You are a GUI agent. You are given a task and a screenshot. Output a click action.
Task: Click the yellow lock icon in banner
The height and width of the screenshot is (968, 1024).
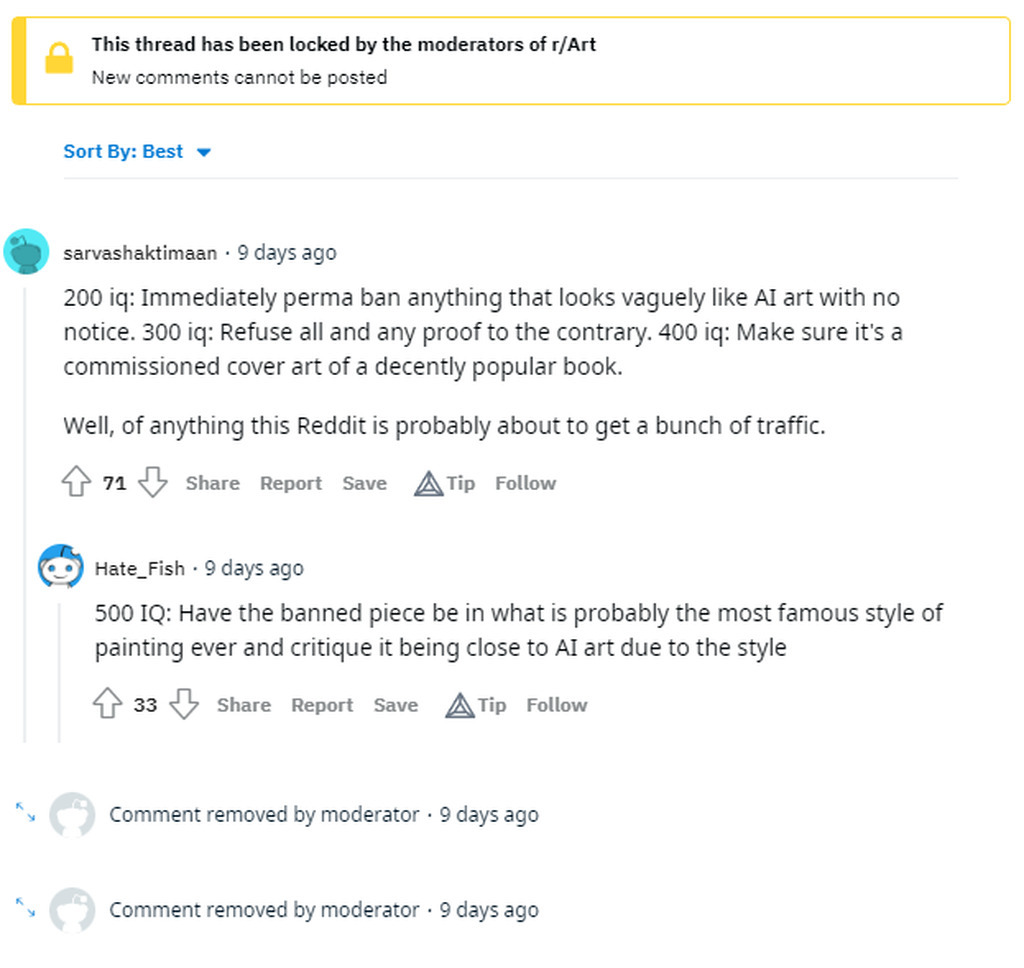click(x=59, y=59)
